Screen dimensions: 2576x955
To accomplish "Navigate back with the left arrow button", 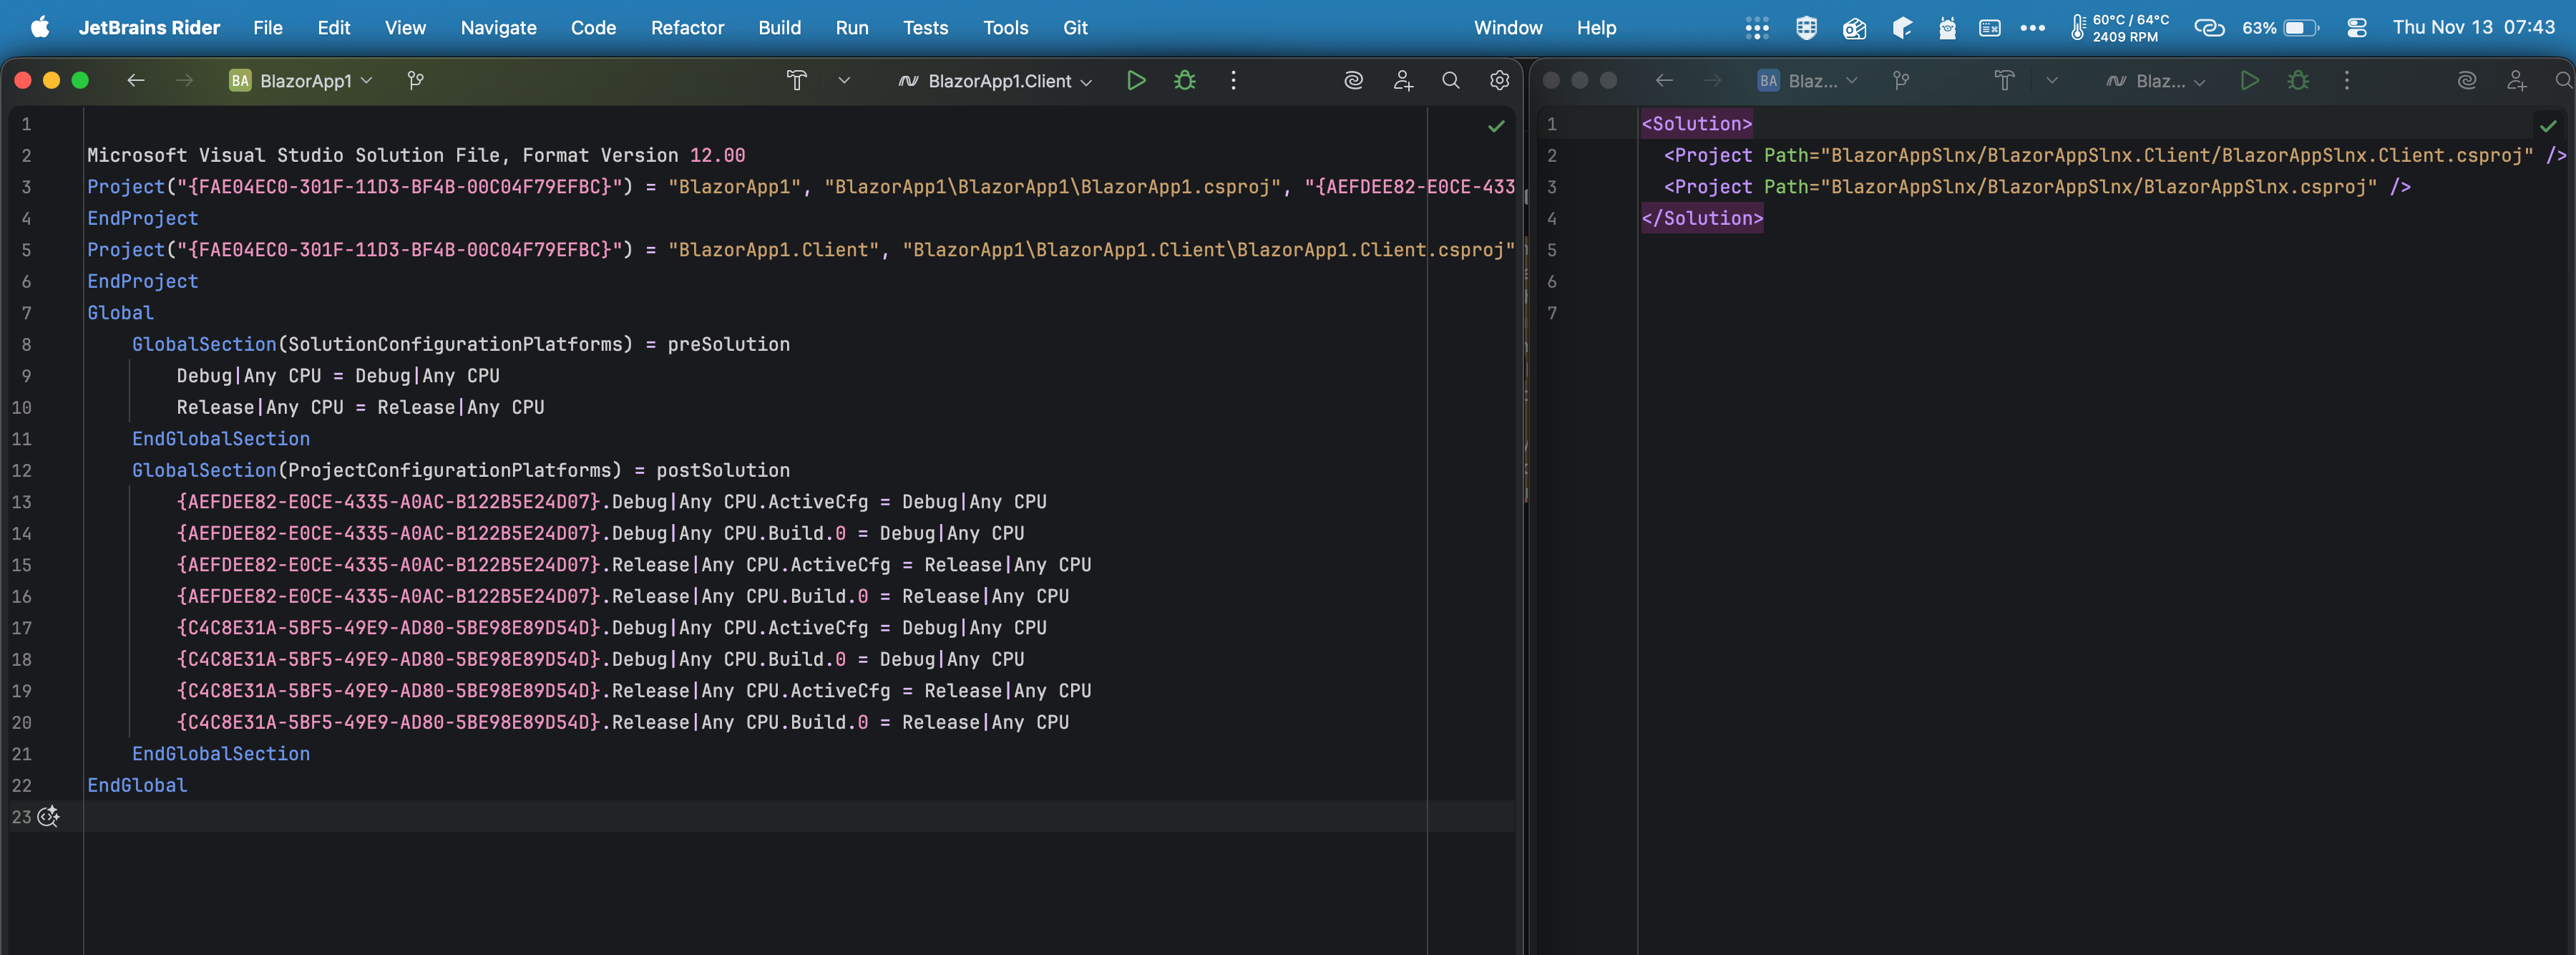I will pos(136,81).
